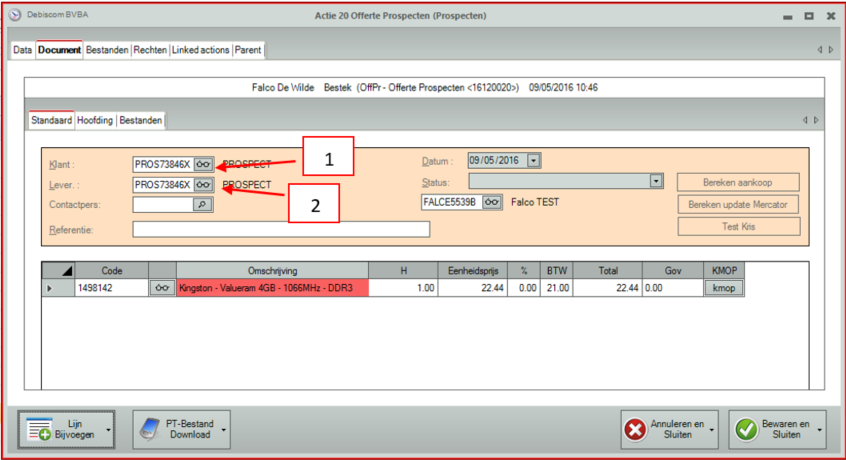
Task: Click the binoculars lookup icon next to Klant
Action: (x=203, y=163)
